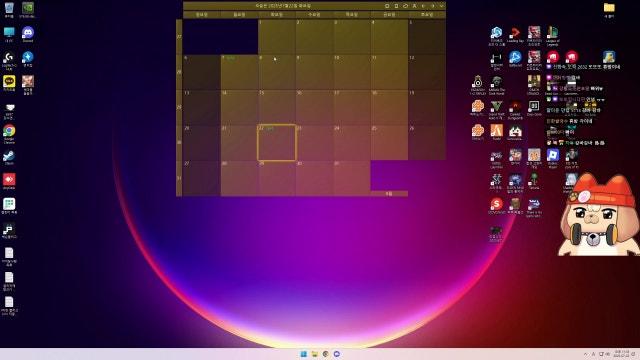
Task: Select the Logitech G HUB icon
Action: click(9, 60)
